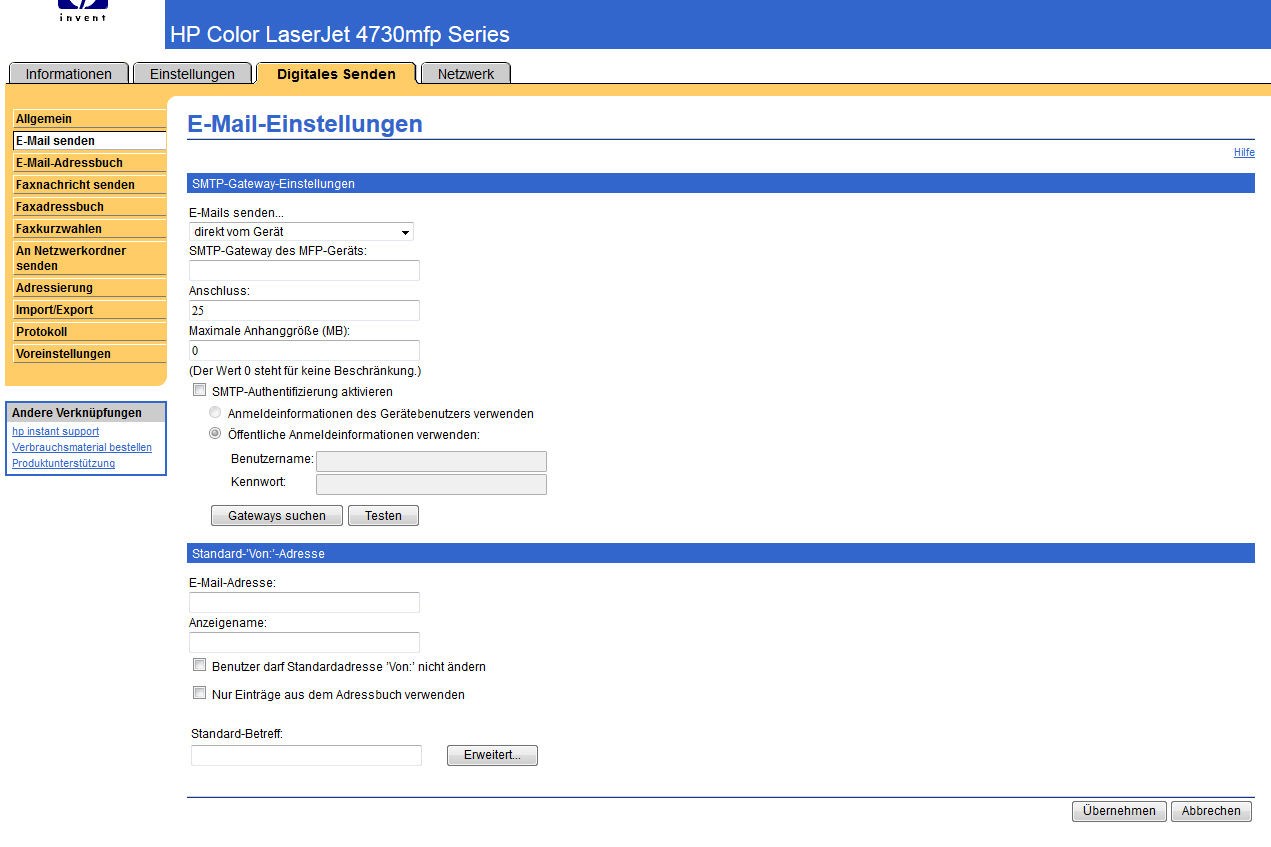Select Öffentliche Anmeldeinformationen verwenden radio
Viewport: 1271px width, 847px height.
pyautogui.click(x=215, y=434)
